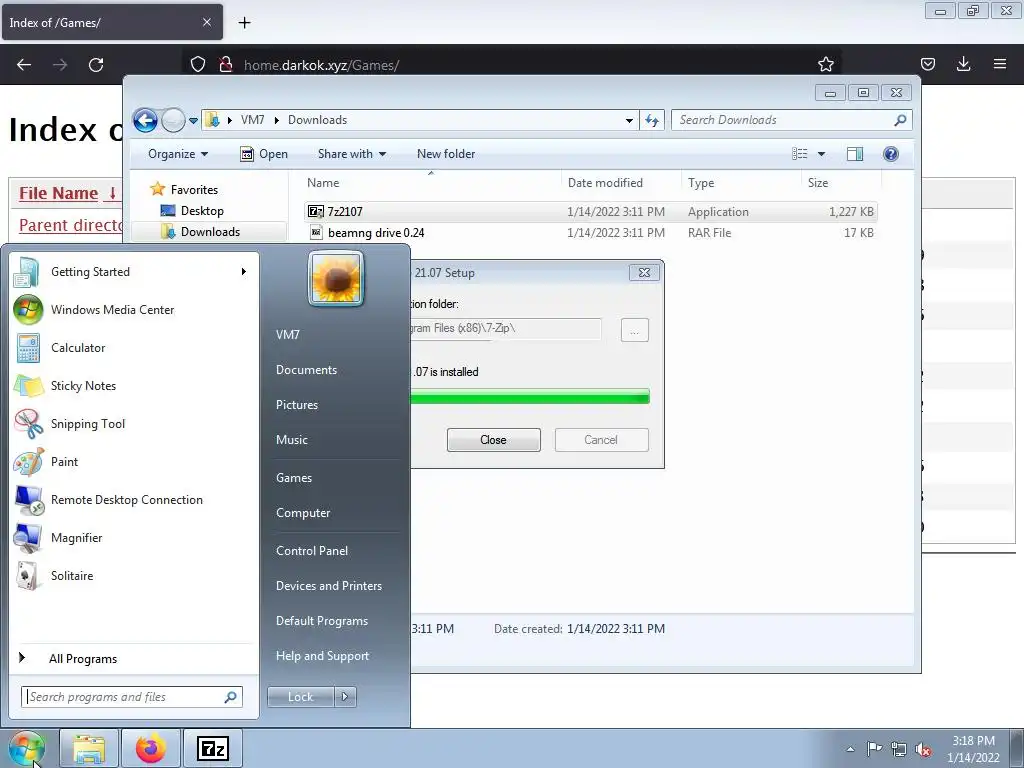Select Favorites in navigation pane
The image size is (1024, 768).
194,189
